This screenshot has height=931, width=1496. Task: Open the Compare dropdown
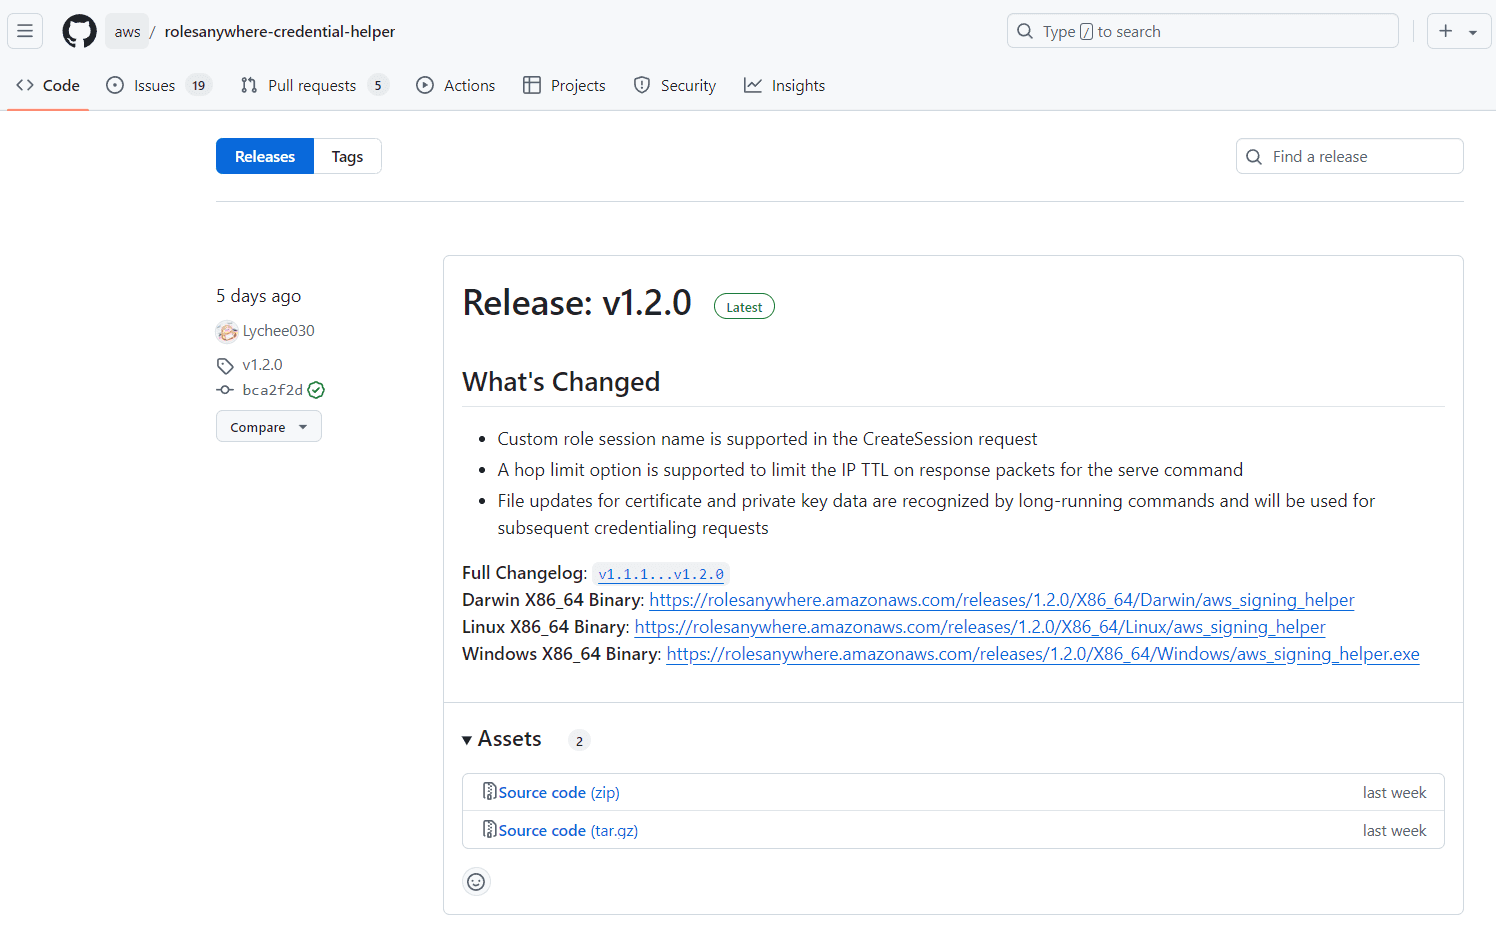point(269,427)
